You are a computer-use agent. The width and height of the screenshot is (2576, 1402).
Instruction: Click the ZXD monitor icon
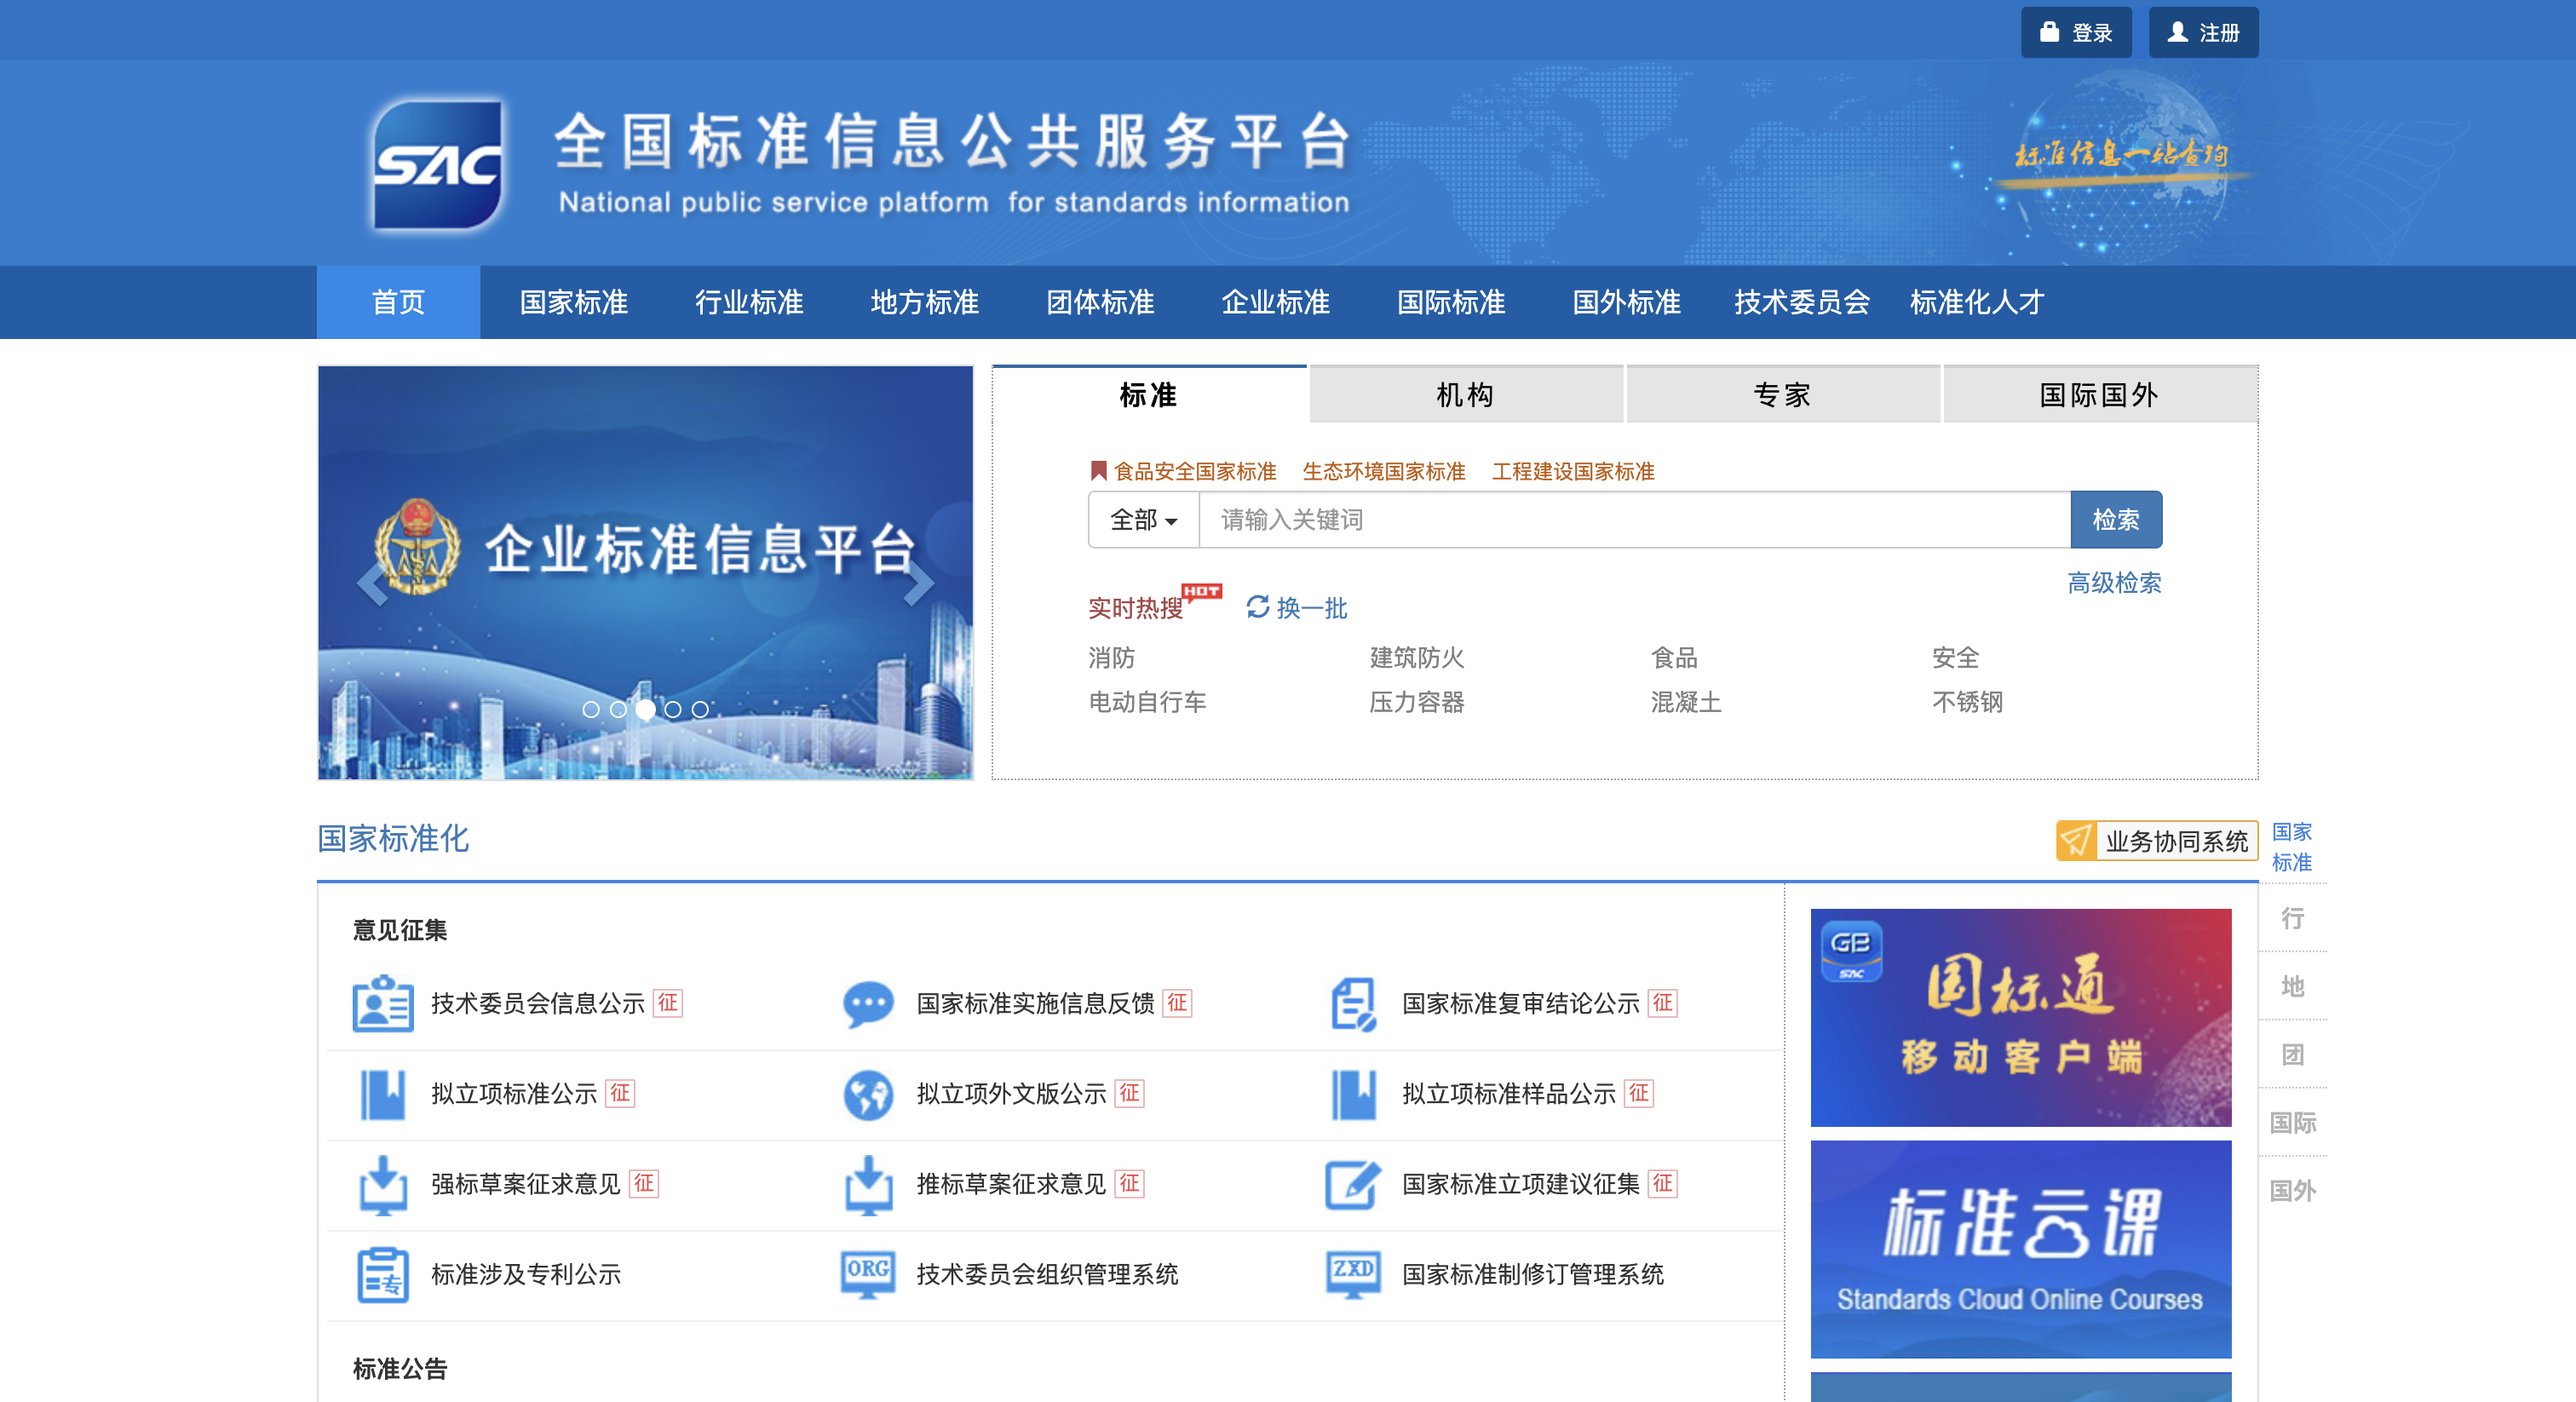coord(1352,1274)
